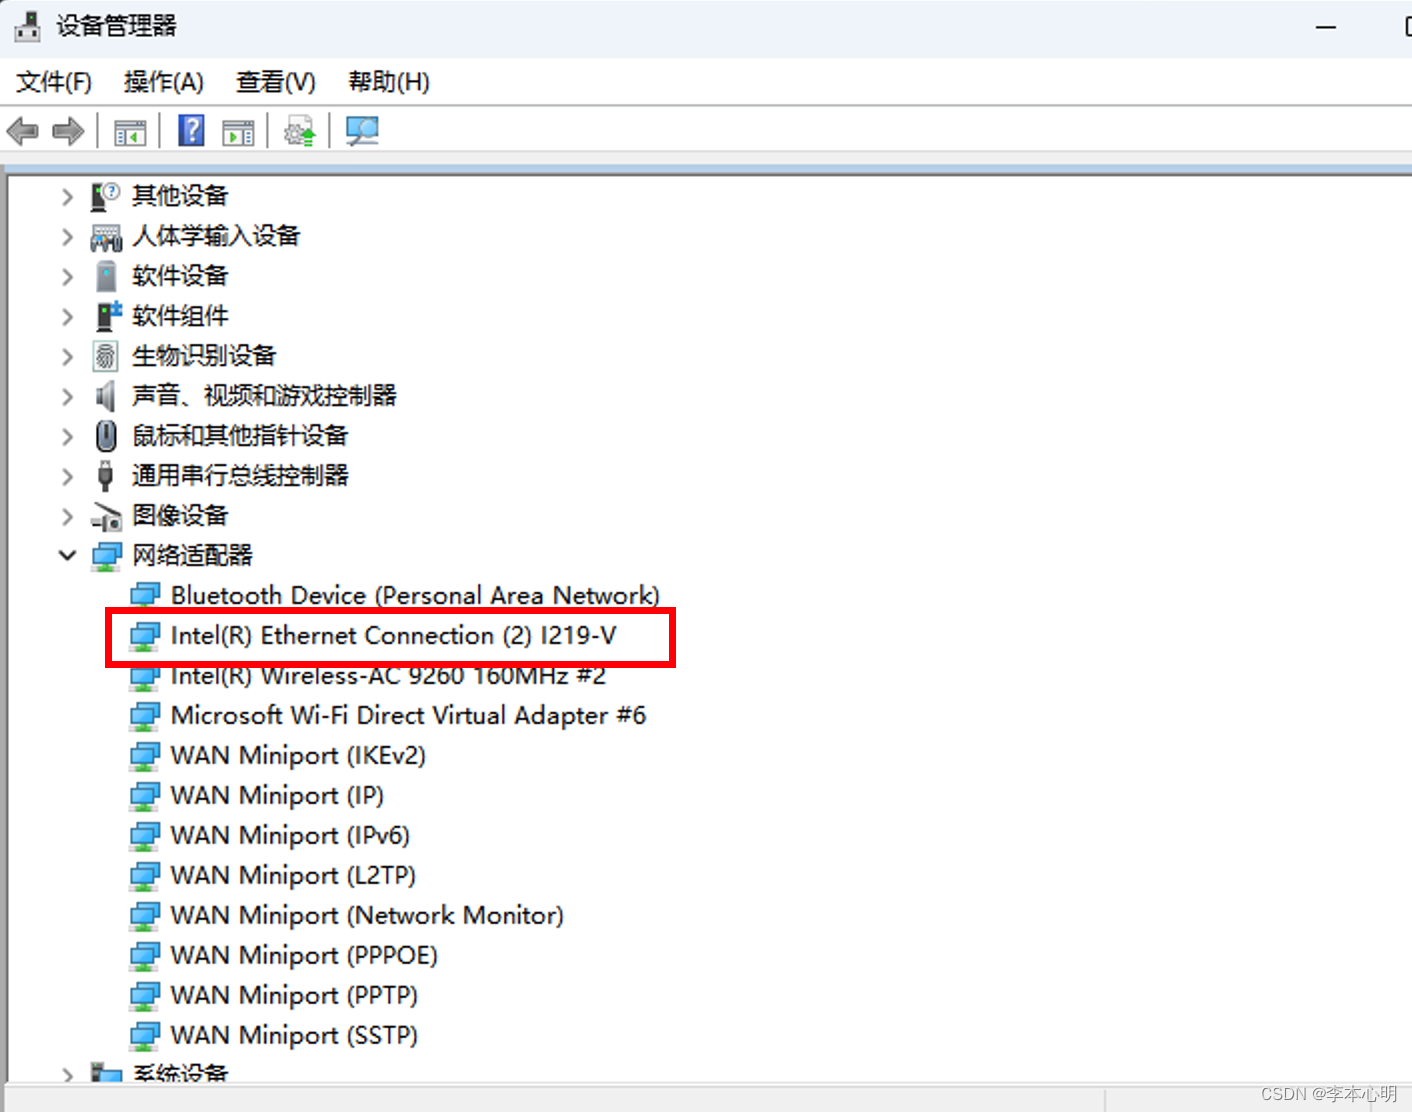Click the 其他设备 category icon

click(x=105, y=196)
